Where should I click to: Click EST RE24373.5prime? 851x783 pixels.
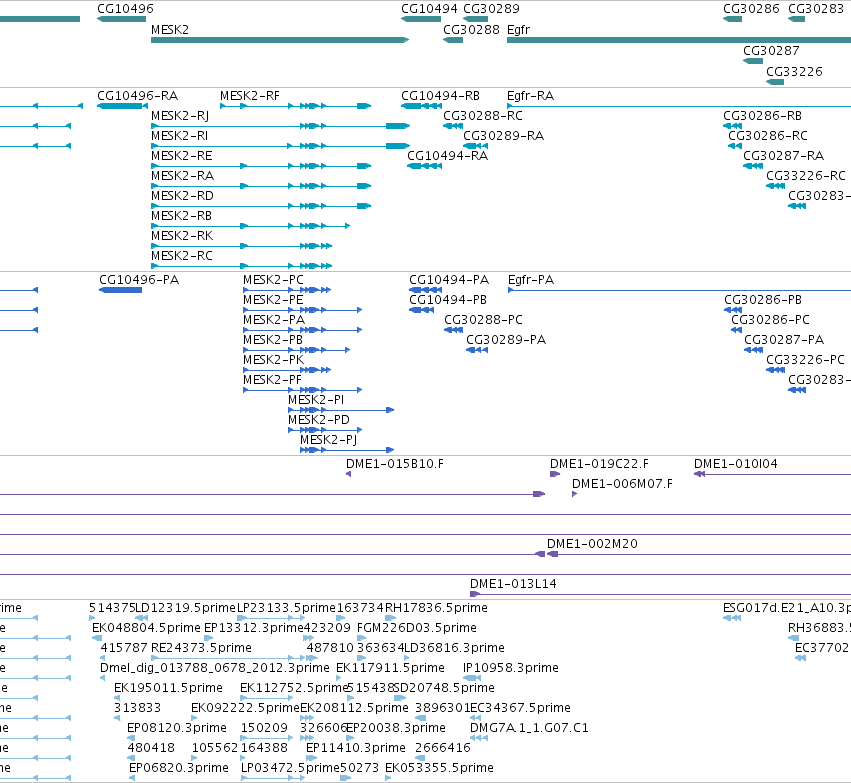[201, 648]
